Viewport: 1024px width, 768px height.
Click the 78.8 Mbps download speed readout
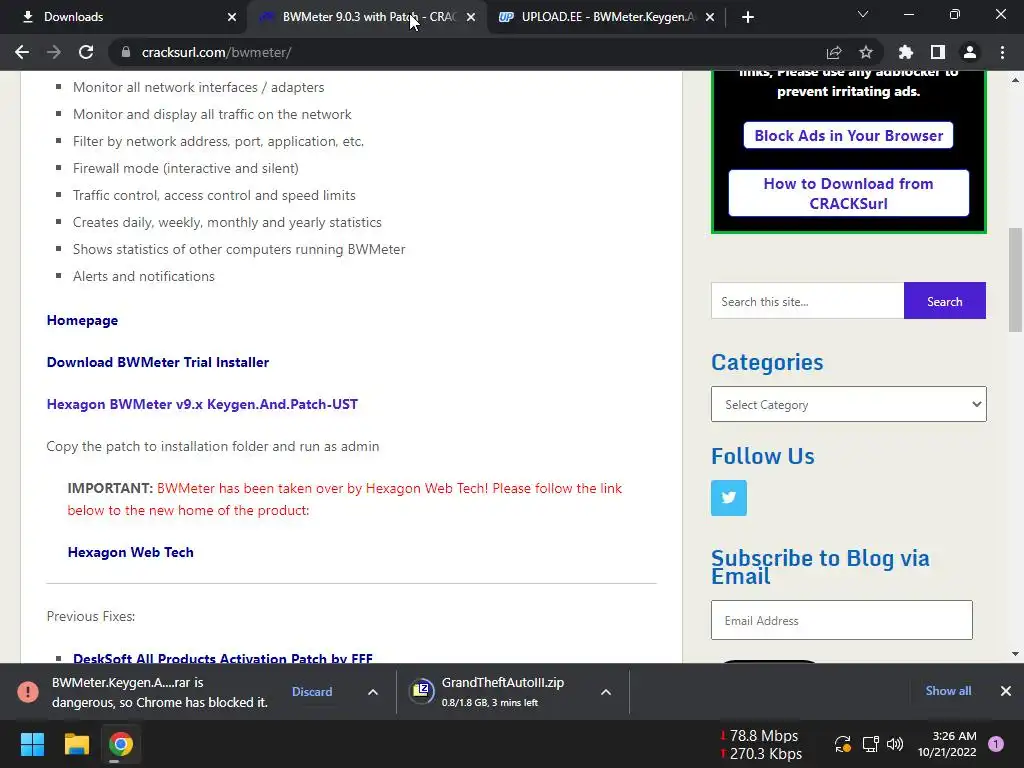tap(758, 736)
